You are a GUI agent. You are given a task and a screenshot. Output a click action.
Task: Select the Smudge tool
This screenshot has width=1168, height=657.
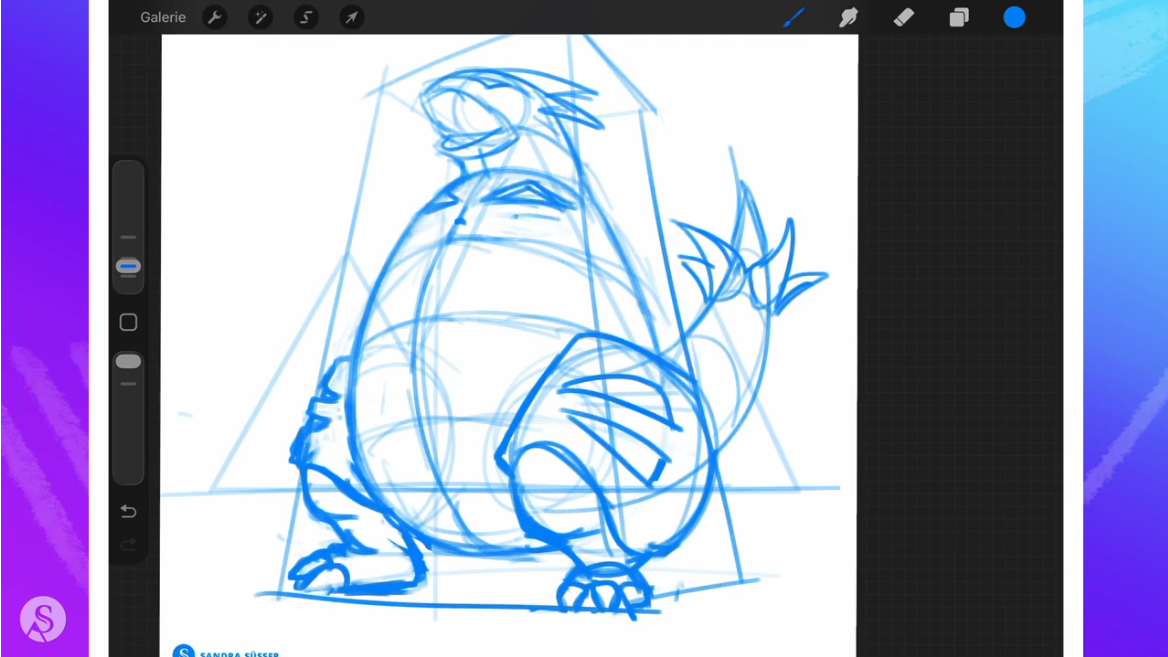pyautogui.click(x=848, y=17)
